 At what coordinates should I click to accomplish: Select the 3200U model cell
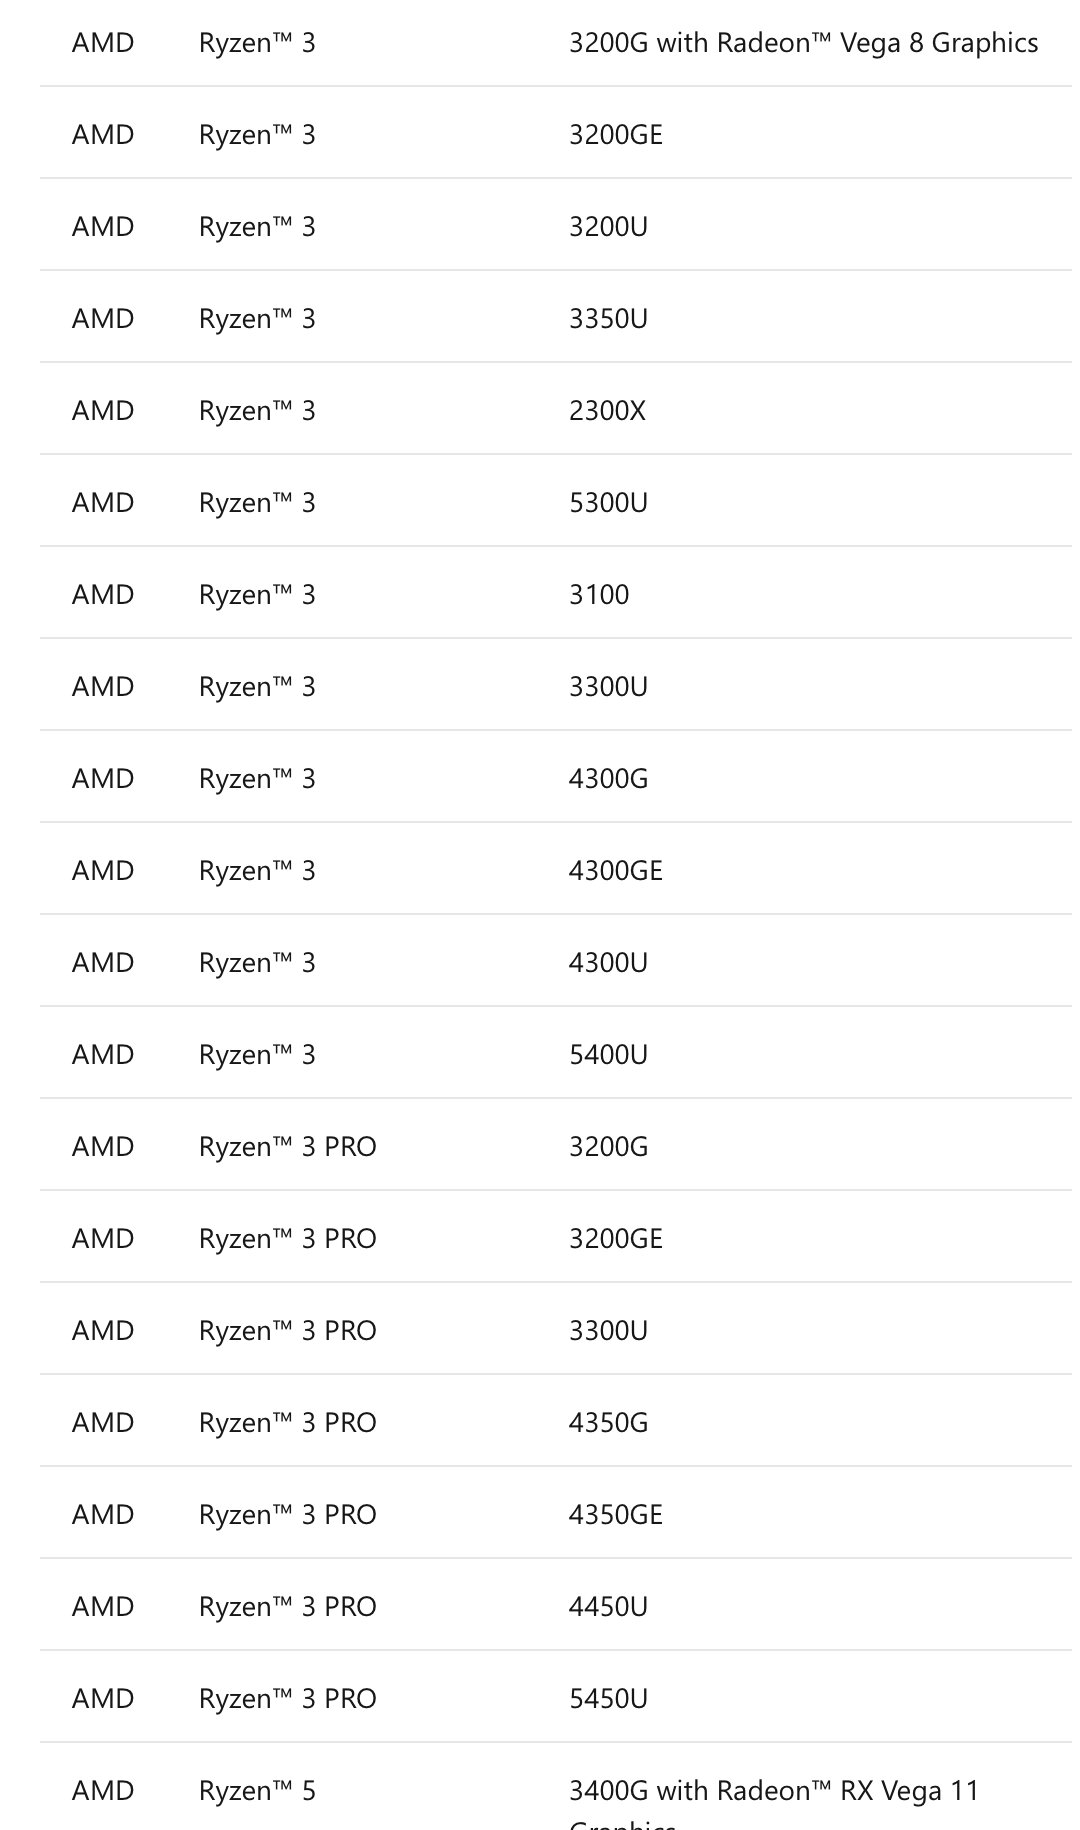608,227
